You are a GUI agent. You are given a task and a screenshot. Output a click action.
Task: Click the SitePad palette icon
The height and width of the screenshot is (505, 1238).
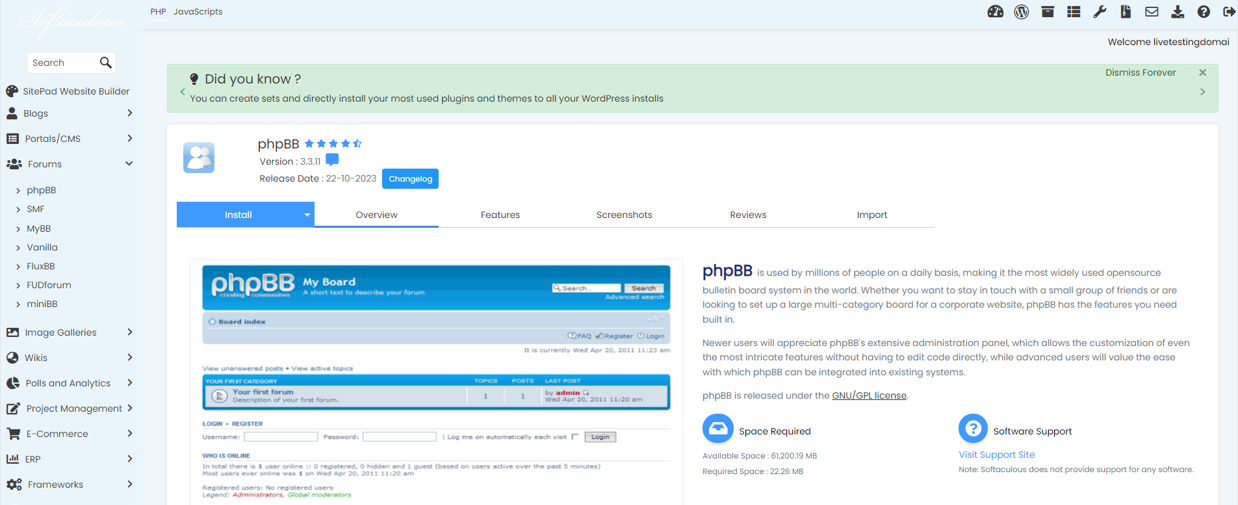coord(12,91)
